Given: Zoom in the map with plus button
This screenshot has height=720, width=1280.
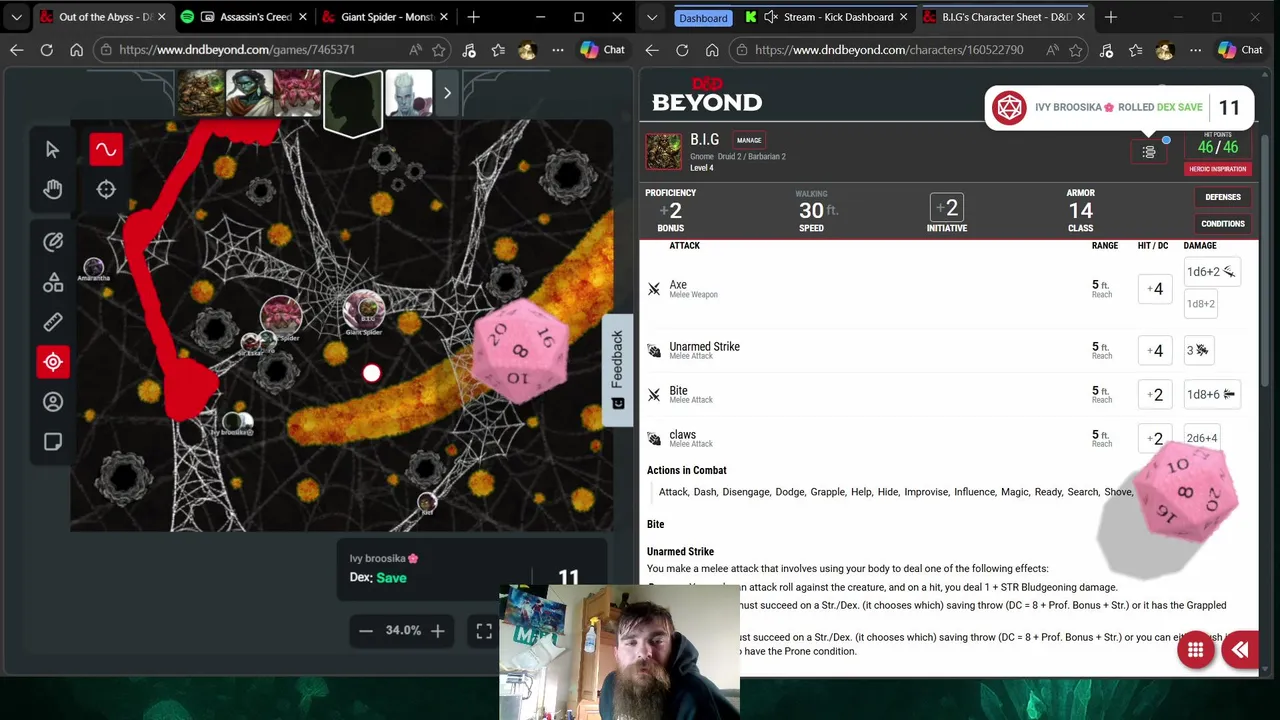Looking at the screenshot, I should 437,631.
